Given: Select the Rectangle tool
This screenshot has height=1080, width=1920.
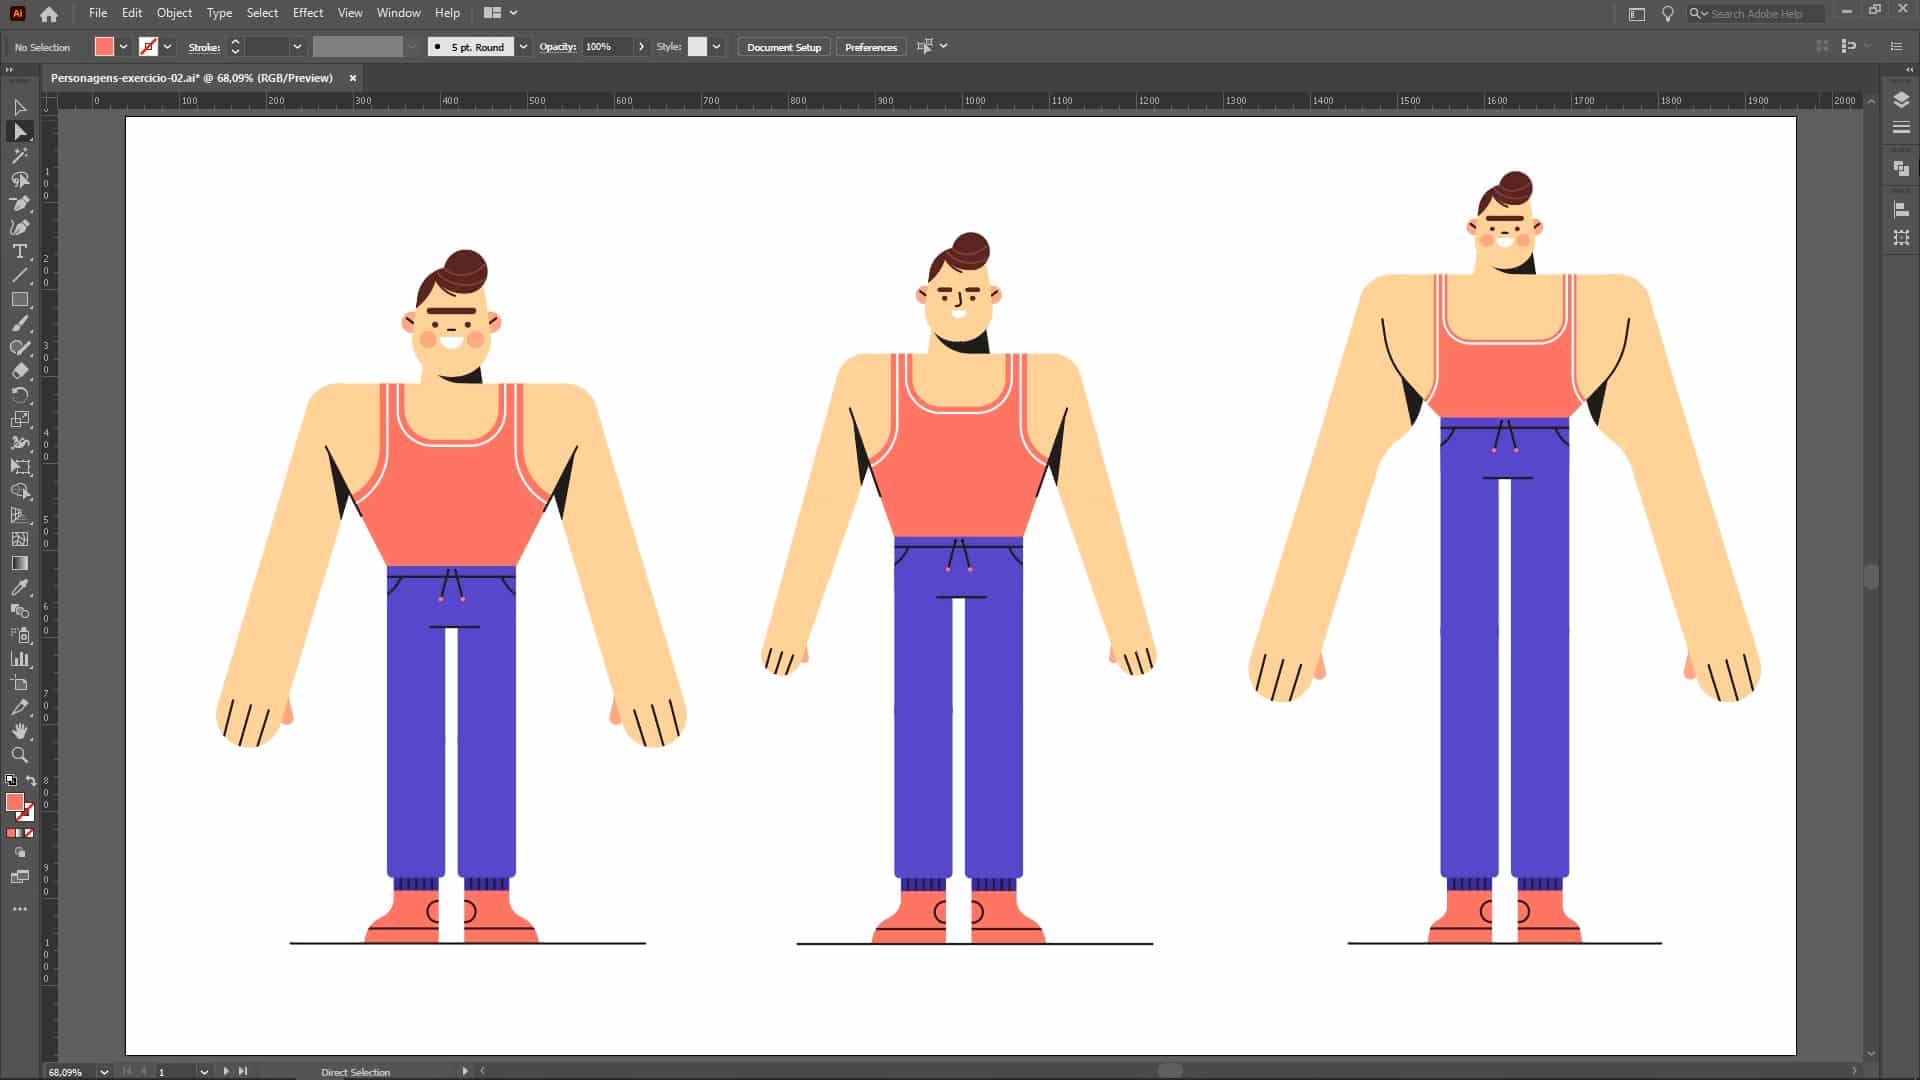Looking at the screenshot, I should 19,299.
